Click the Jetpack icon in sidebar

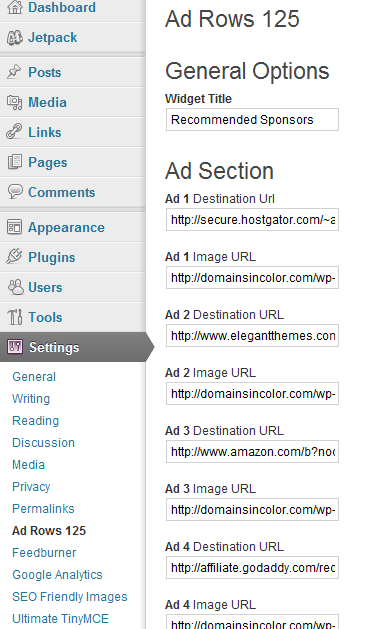point(14,38)
